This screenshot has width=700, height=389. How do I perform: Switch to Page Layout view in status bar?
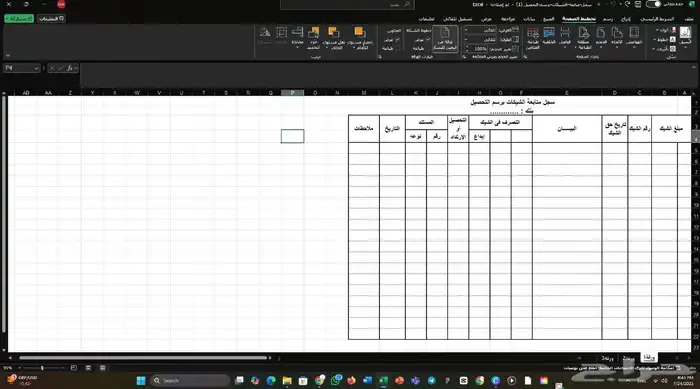88,368
